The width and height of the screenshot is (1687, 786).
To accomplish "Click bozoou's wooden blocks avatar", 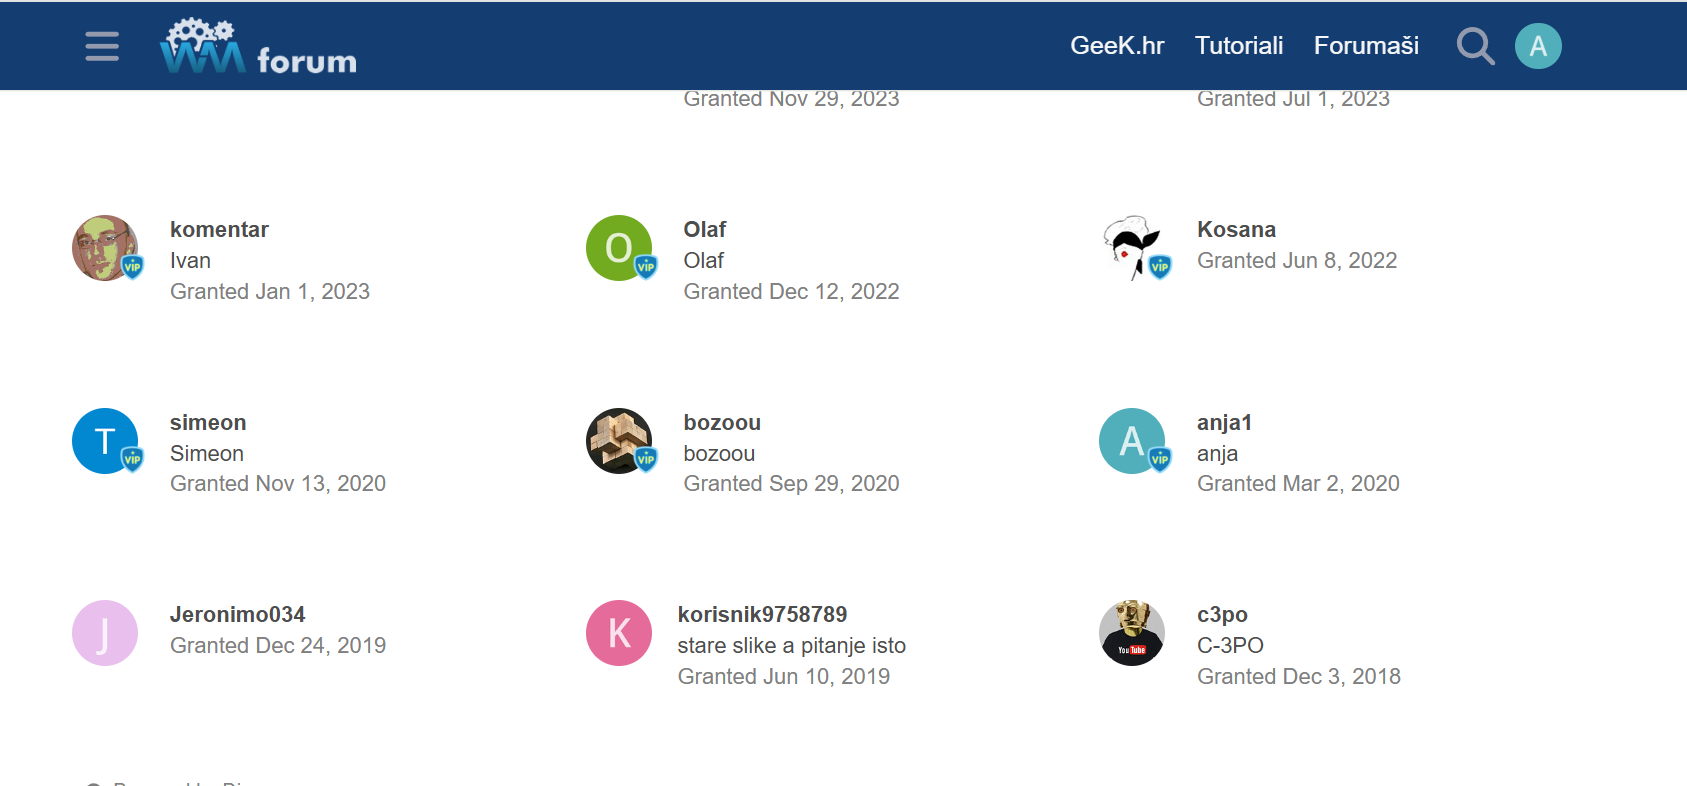I will click(x=619, y=441).
